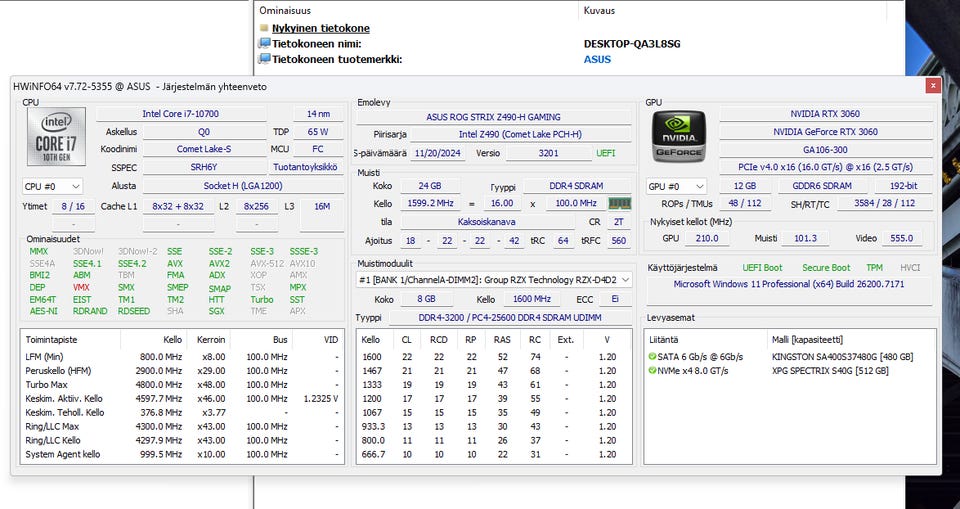This screenshot has height=509, width=960.
Task: Select the Nykyinen tietokone entry
Action: [320, 29]
